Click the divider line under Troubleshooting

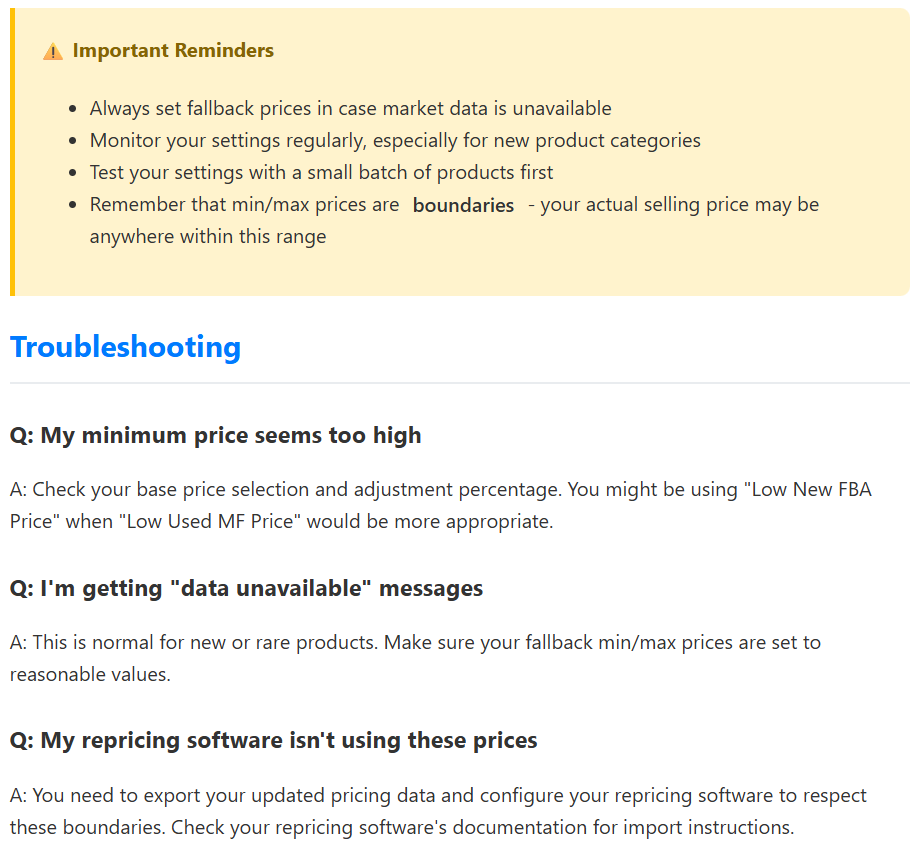coord(460,383)
